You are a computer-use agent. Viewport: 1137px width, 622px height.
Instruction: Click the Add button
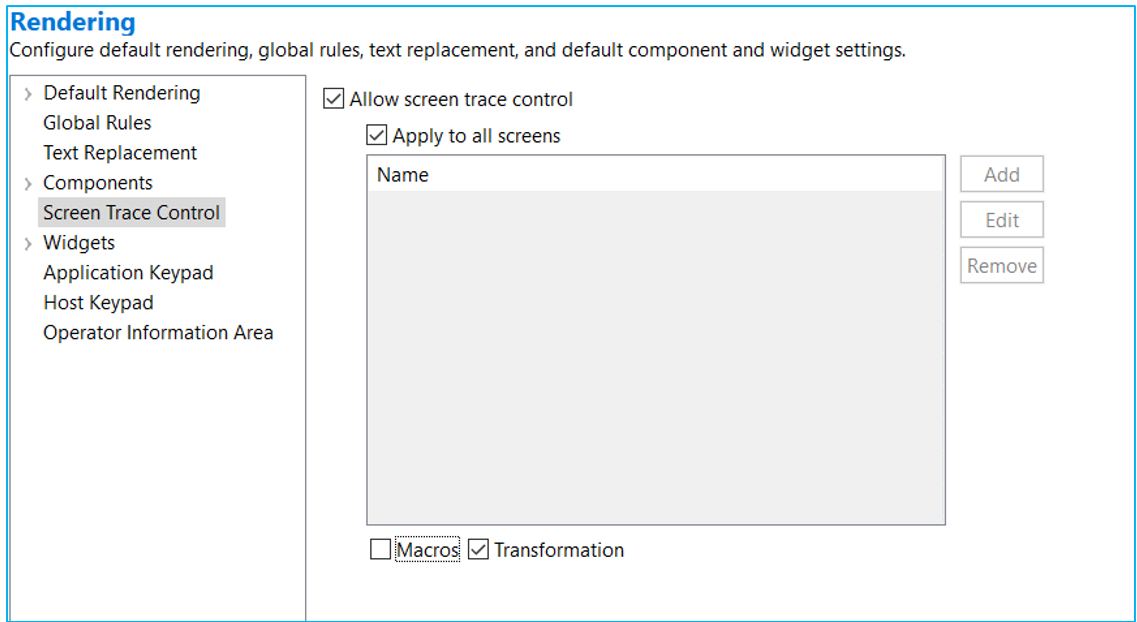click(1001, 175)
